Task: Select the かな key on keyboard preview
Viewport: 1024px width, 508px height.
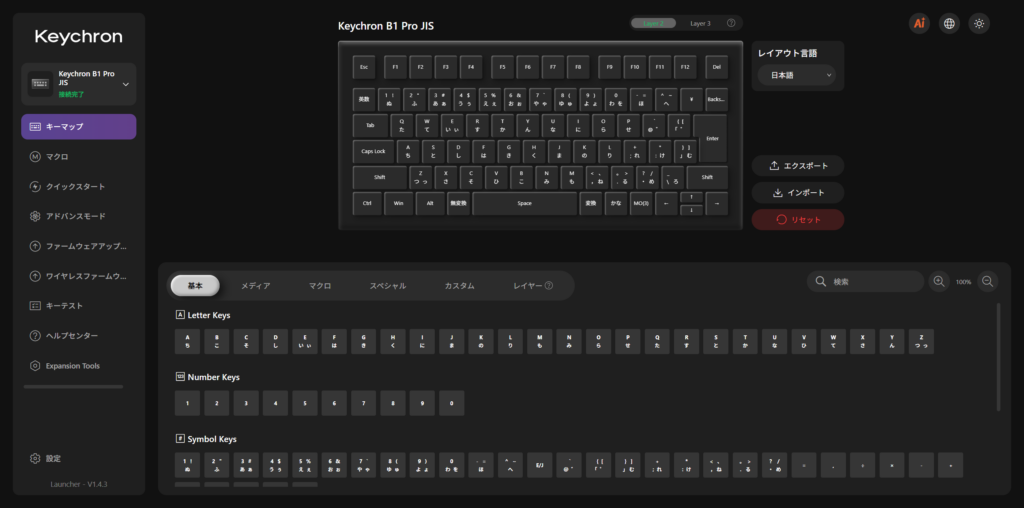Action: (x=616, y=204)
